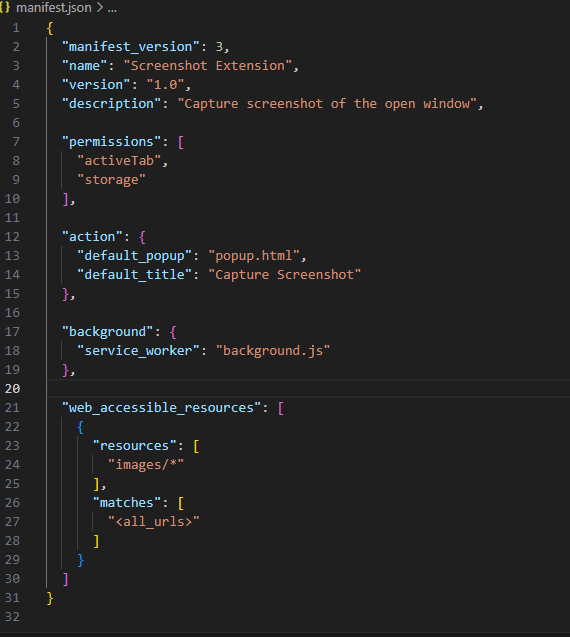Image resolution: width=570 pixels, height=637 pixels.
Task: Click the "action" key on line 12
Action: (92, 236)
